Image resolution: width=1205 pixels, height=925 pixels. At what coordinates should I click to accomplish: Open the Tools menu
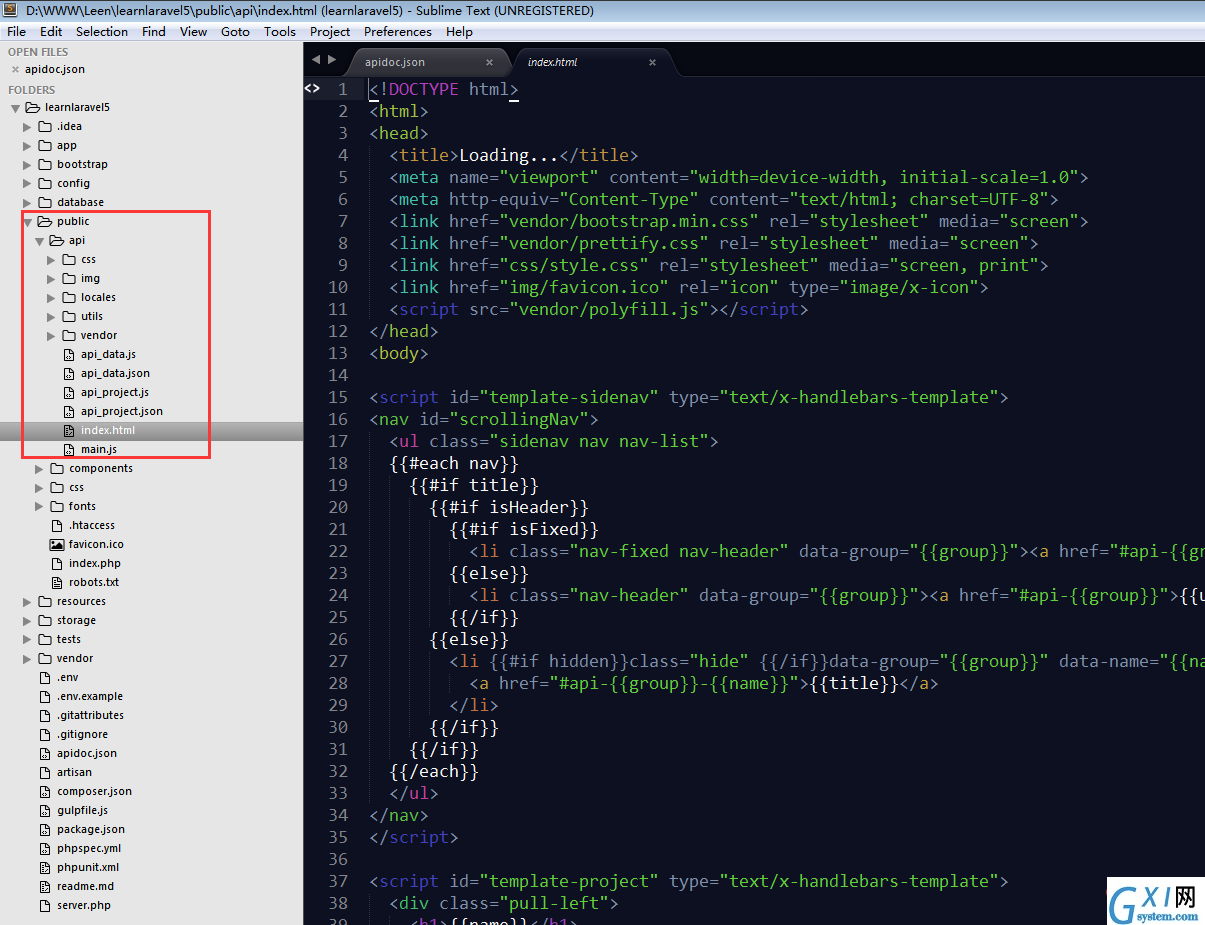click(280, 31)
